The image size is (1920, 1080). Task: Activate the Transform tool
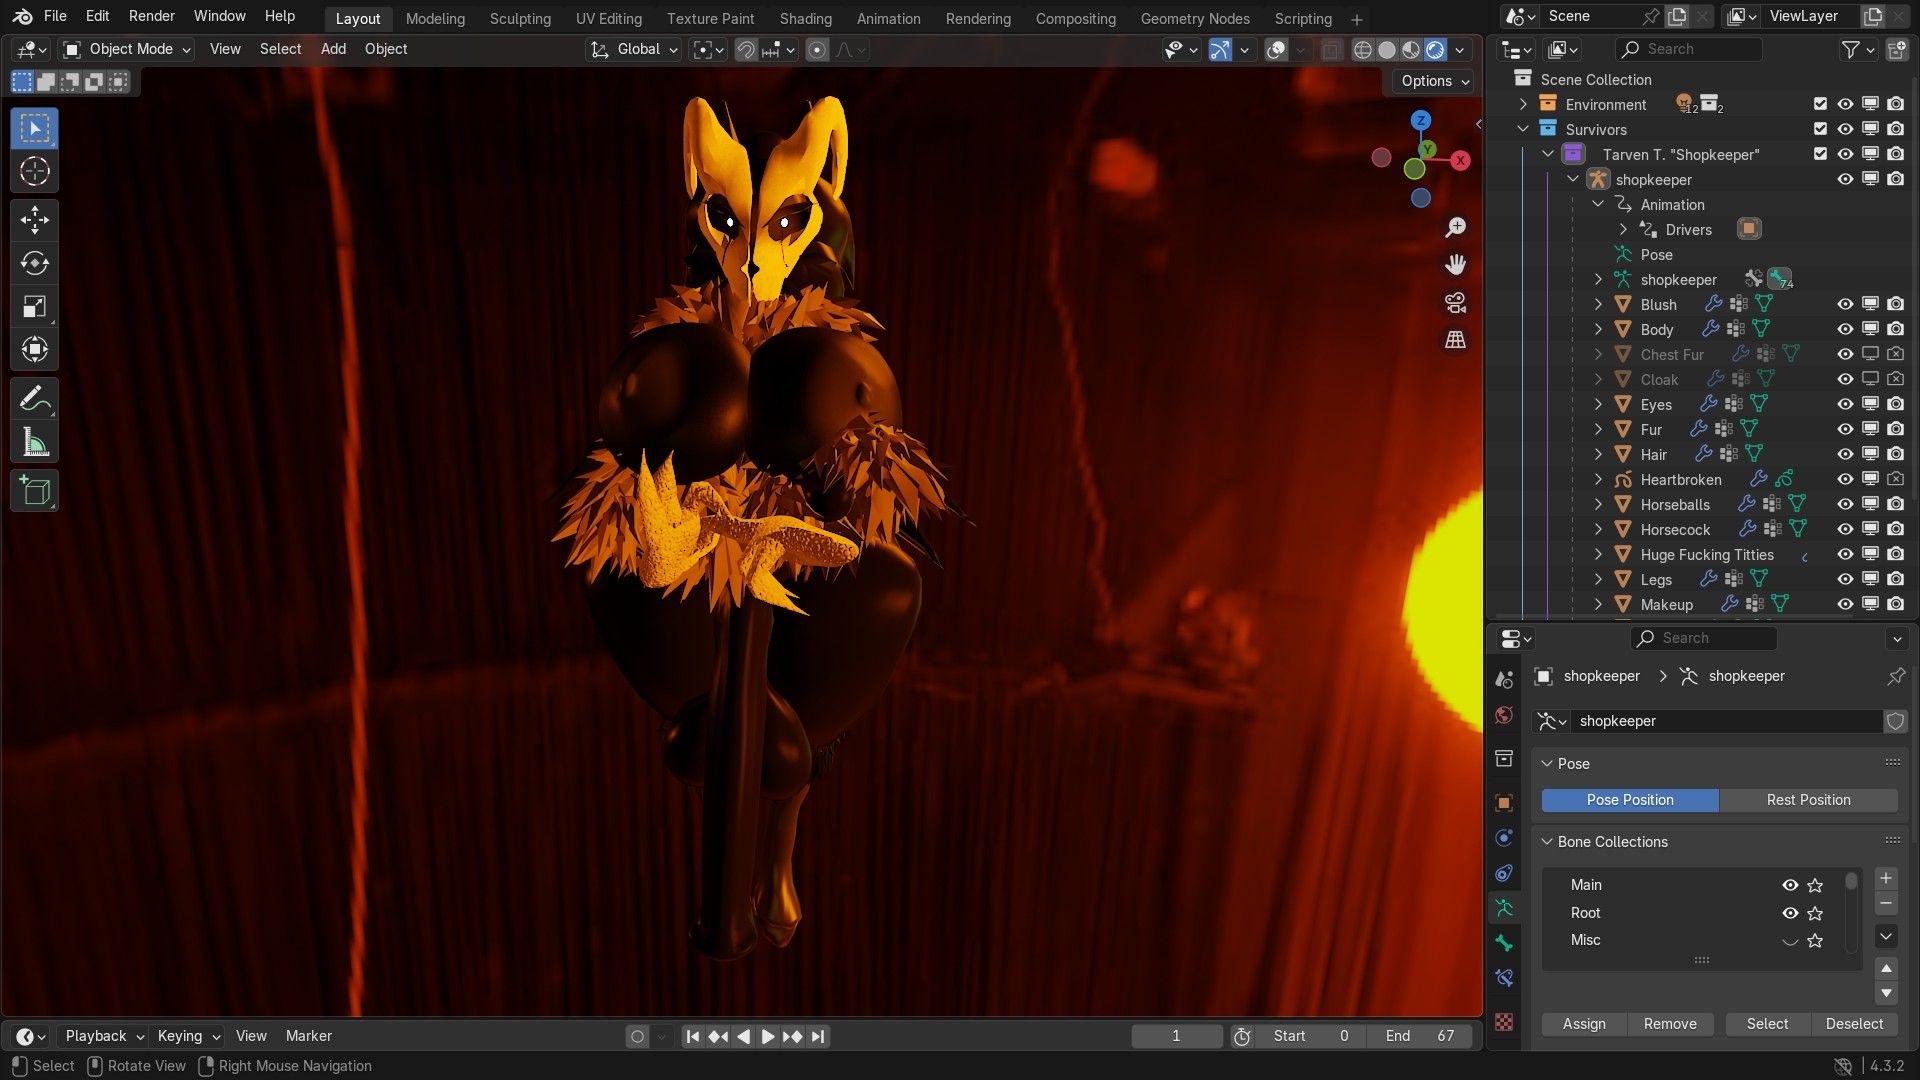click(x=35, y=349)
